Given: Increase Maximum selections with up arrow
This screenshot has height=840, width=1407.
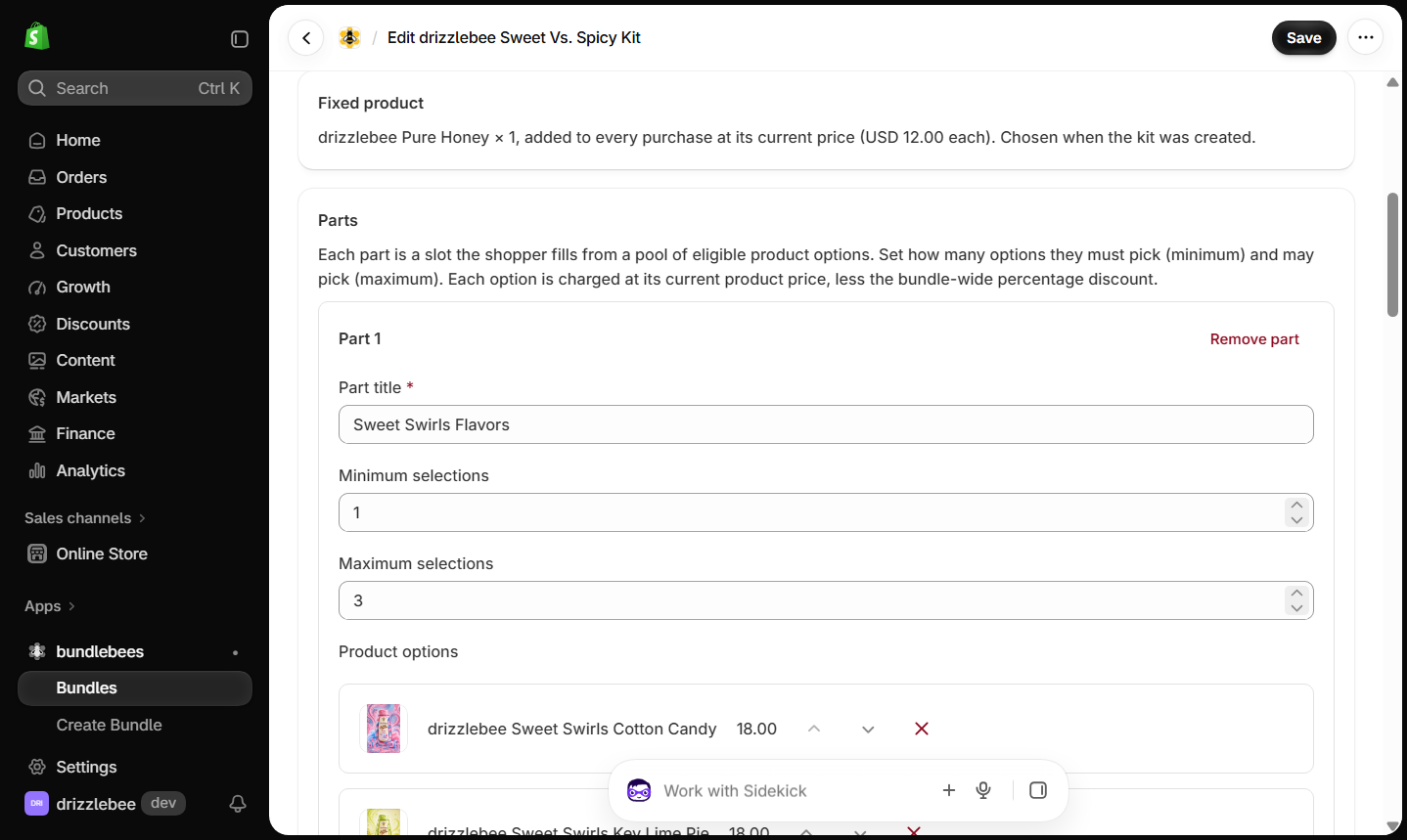Looking at the screenshot, I should tap(1296, 594).
